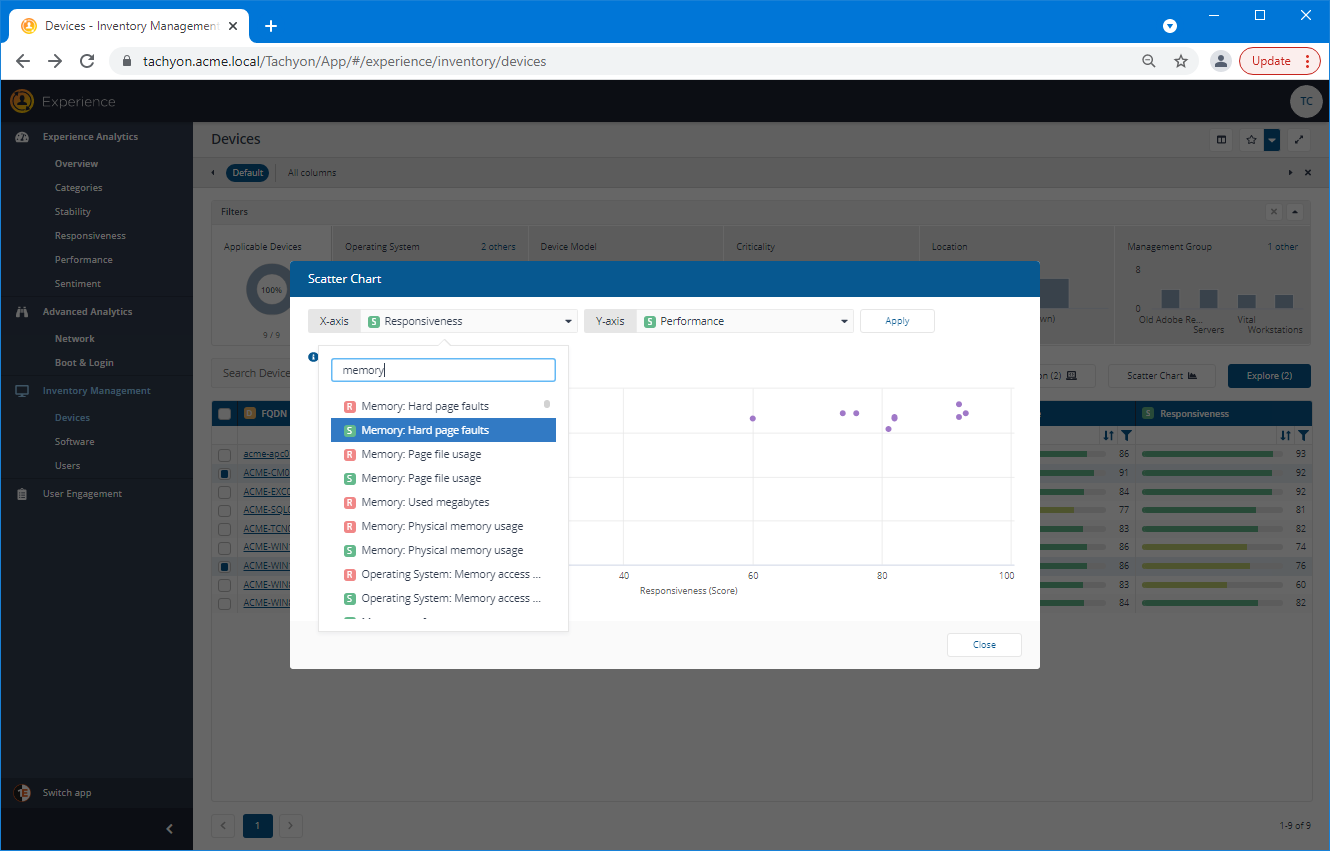The width and height of the screenshot is (1330, 851).
Task: Click the Experience app logo
Action: [x=22, y=101]
